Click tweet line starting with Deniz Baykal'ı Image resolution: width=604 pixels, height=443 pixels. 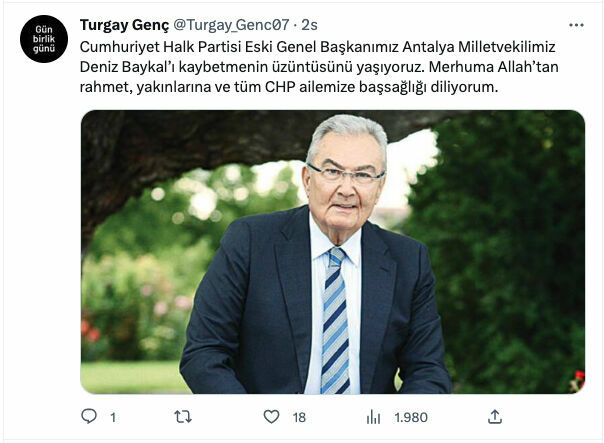(319, 67)
